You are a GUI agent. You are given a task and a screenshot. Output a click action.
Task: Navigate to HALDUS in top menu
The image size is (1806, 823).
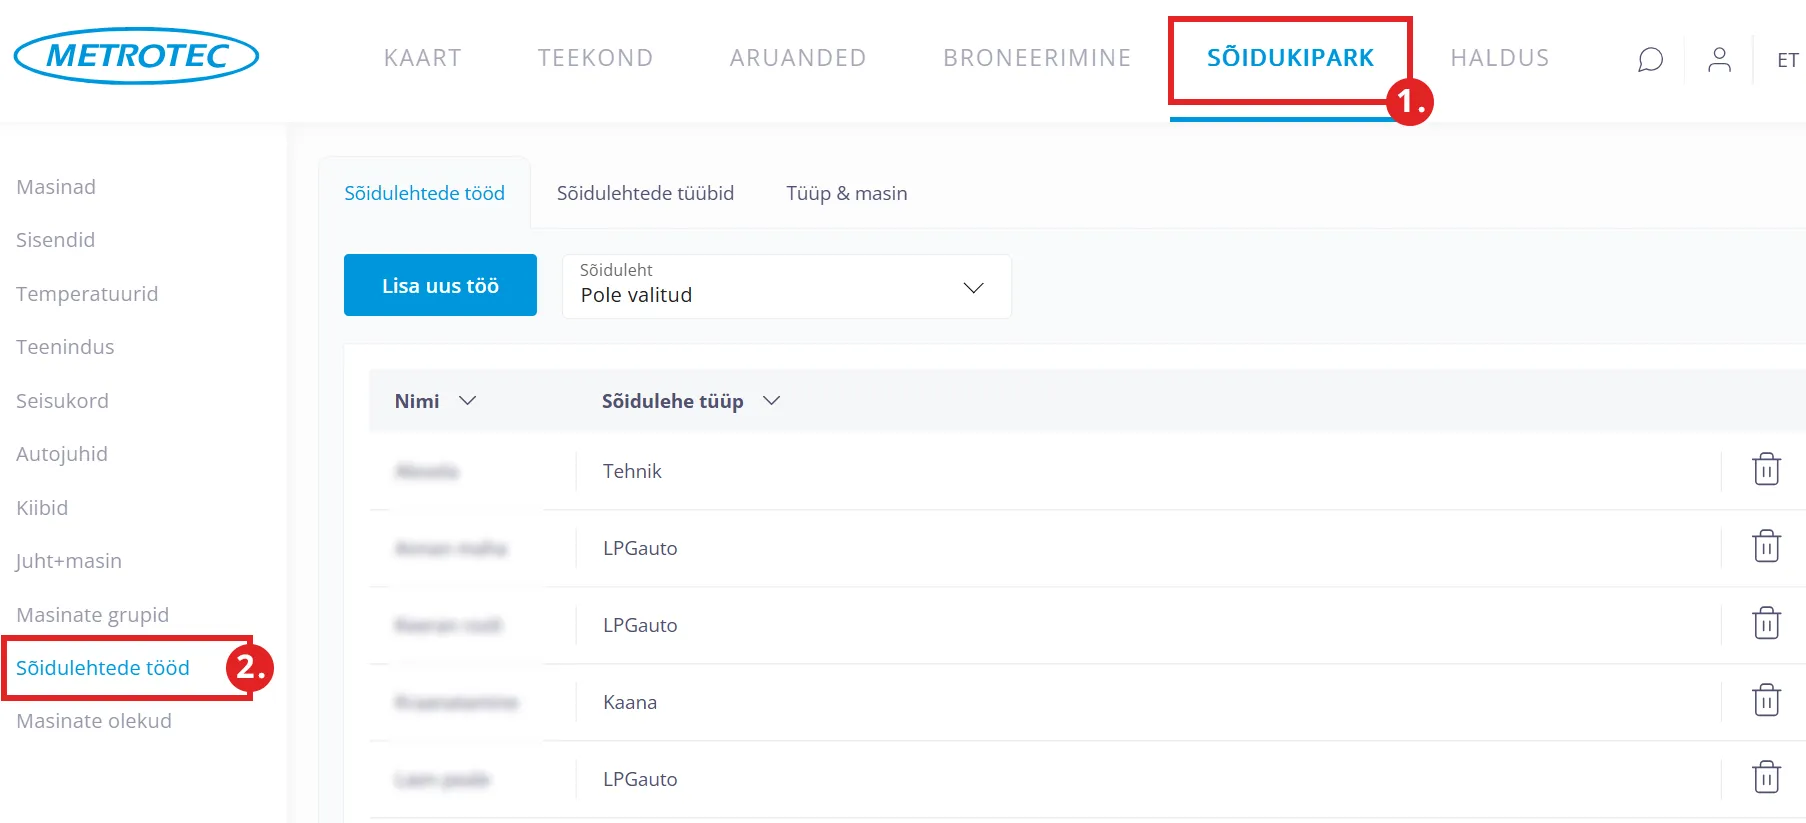pos(1499,58)
